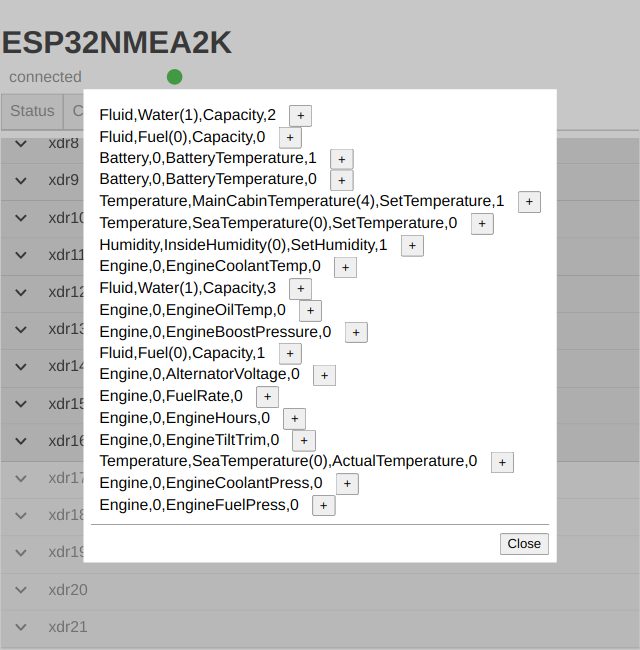Click + beside Engine,0,AlternatorVoltage,0

(x=324, y=376)
